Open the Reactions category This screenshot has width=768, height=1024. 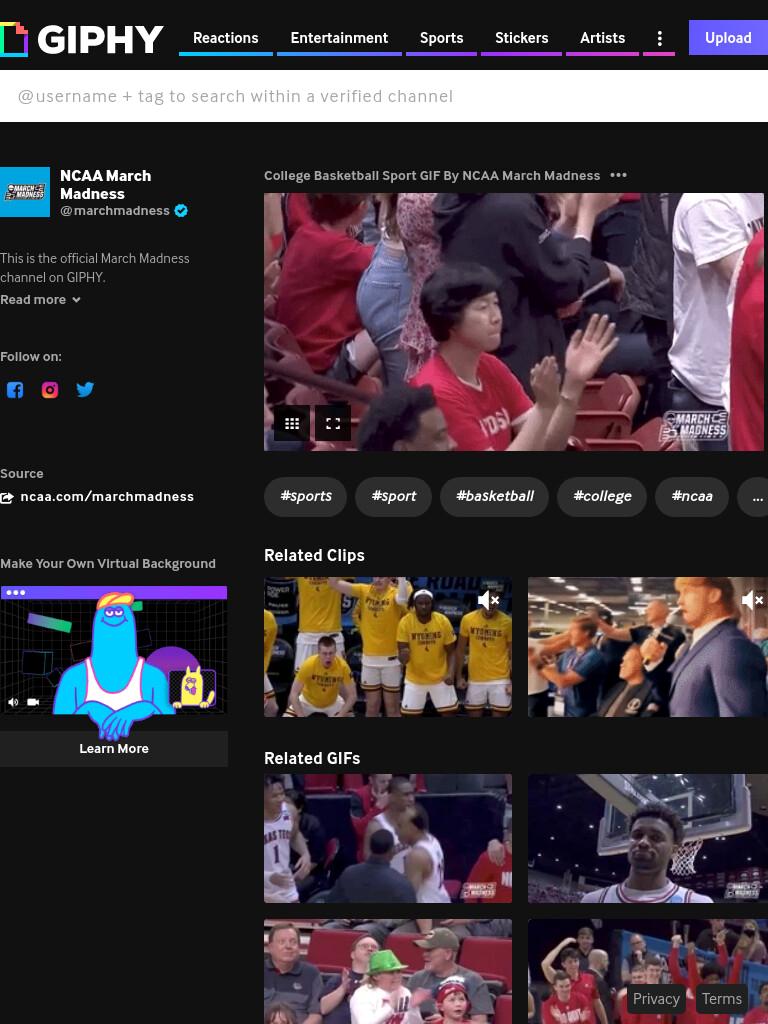coord(226,38)
